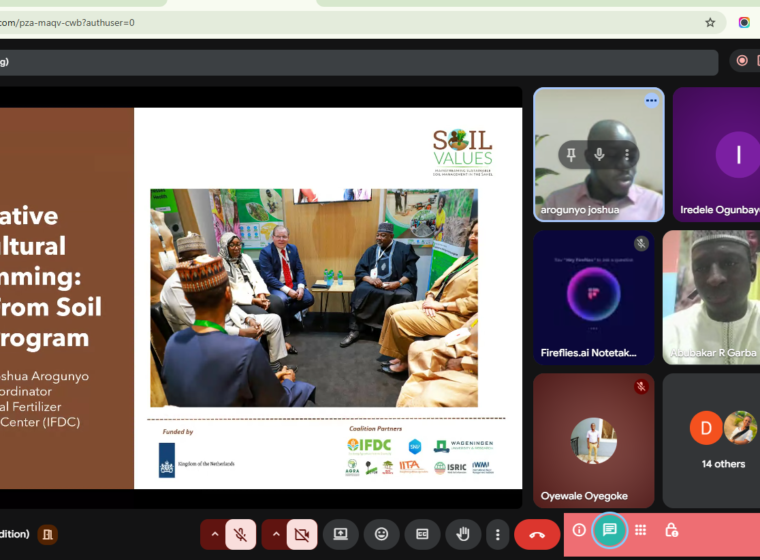Expand audio settings arrow beside microphone

point(213,535)
